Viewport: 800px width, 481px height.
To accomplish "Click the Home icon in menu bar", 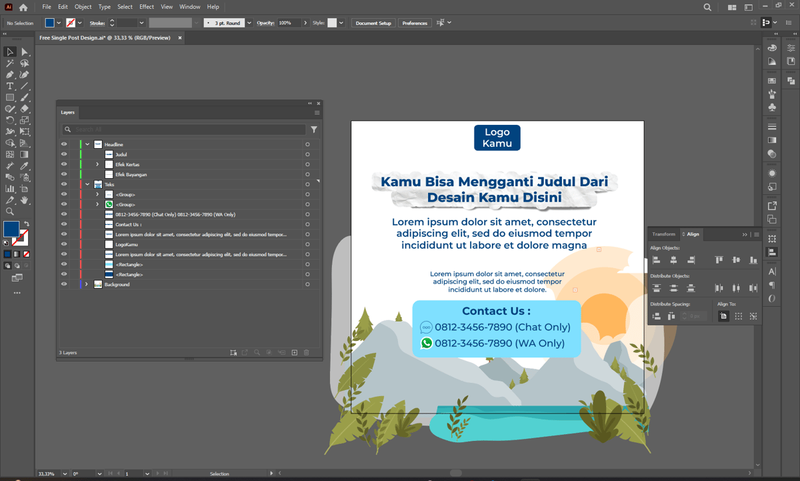I will [x=23, y=7].
